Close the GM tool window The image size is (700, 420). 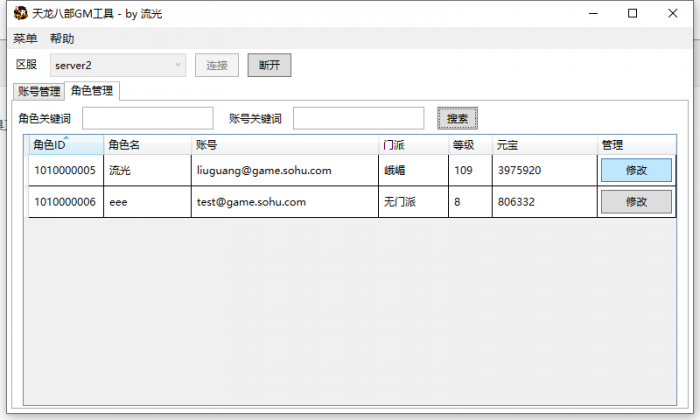coord(673,13)
